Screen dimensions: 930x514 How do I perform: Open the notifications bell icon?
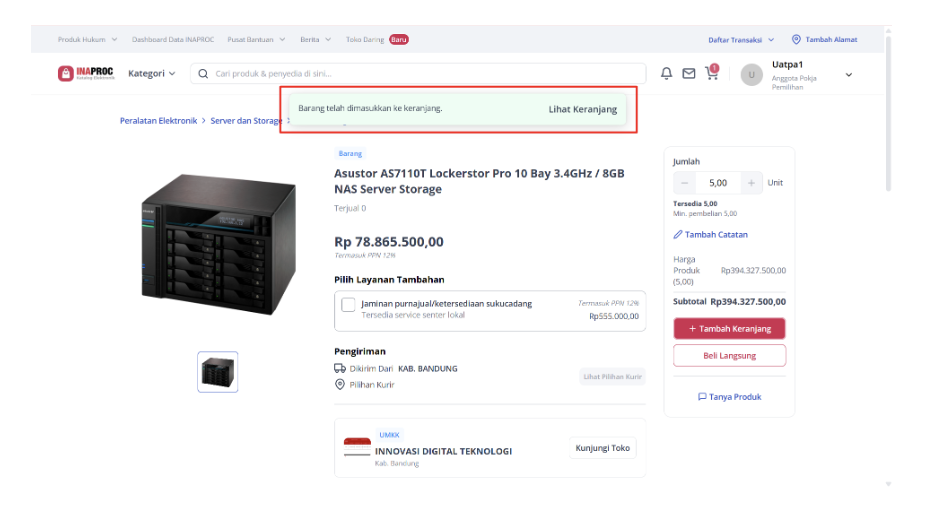(x=666, y=74)
